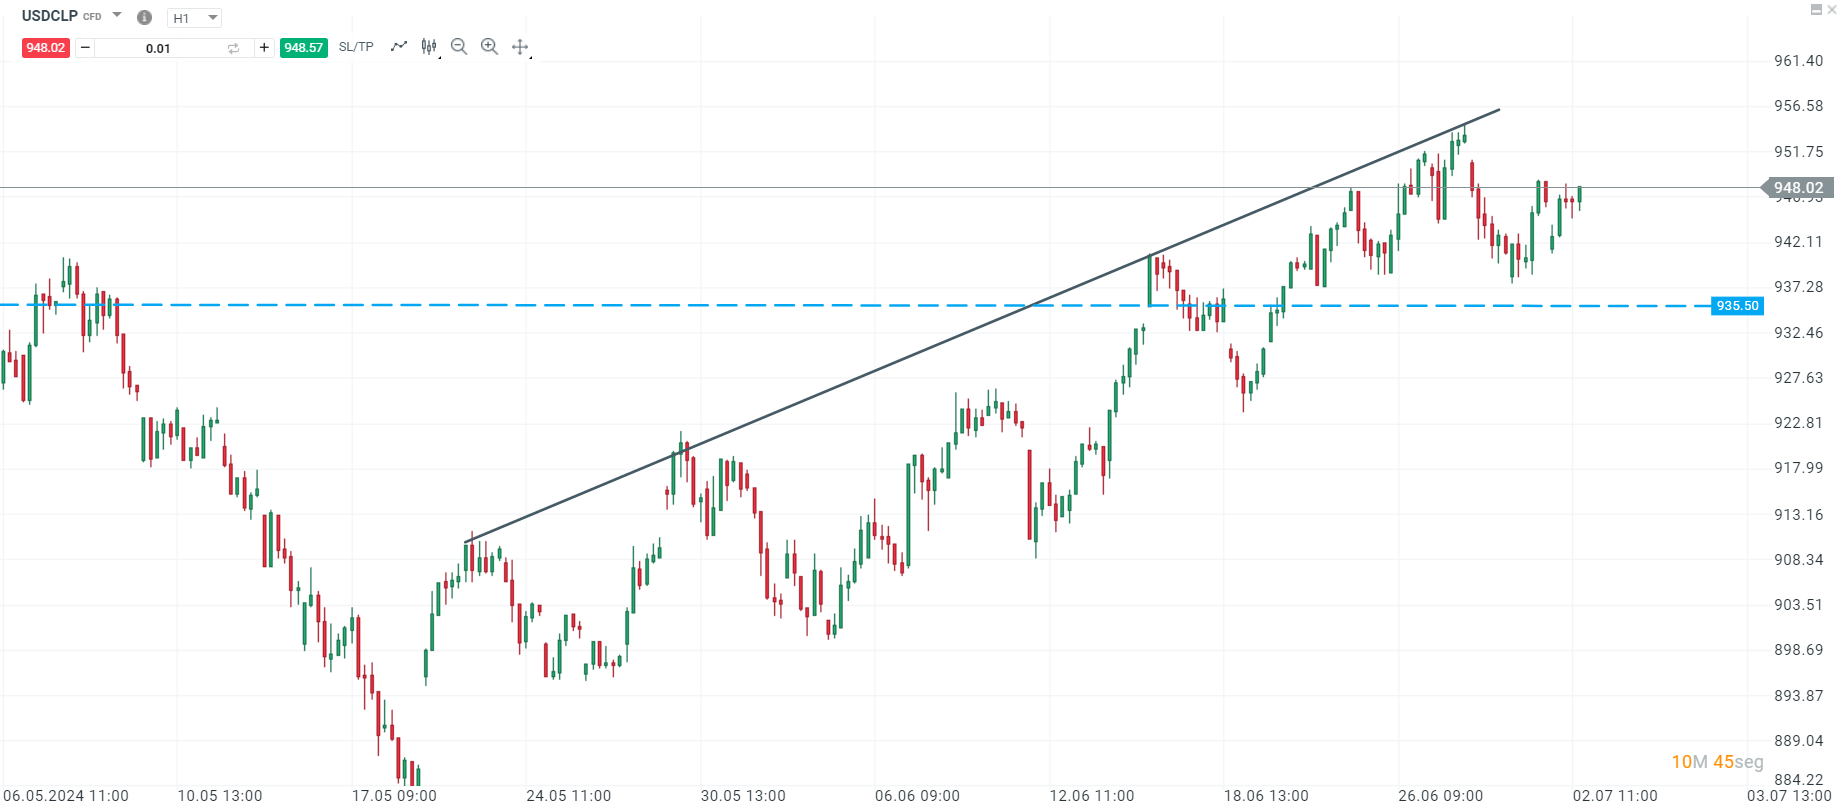Open the USDCLP symbol dropdown arrow
Screen dimensions: 1843x808
[117, 16]
